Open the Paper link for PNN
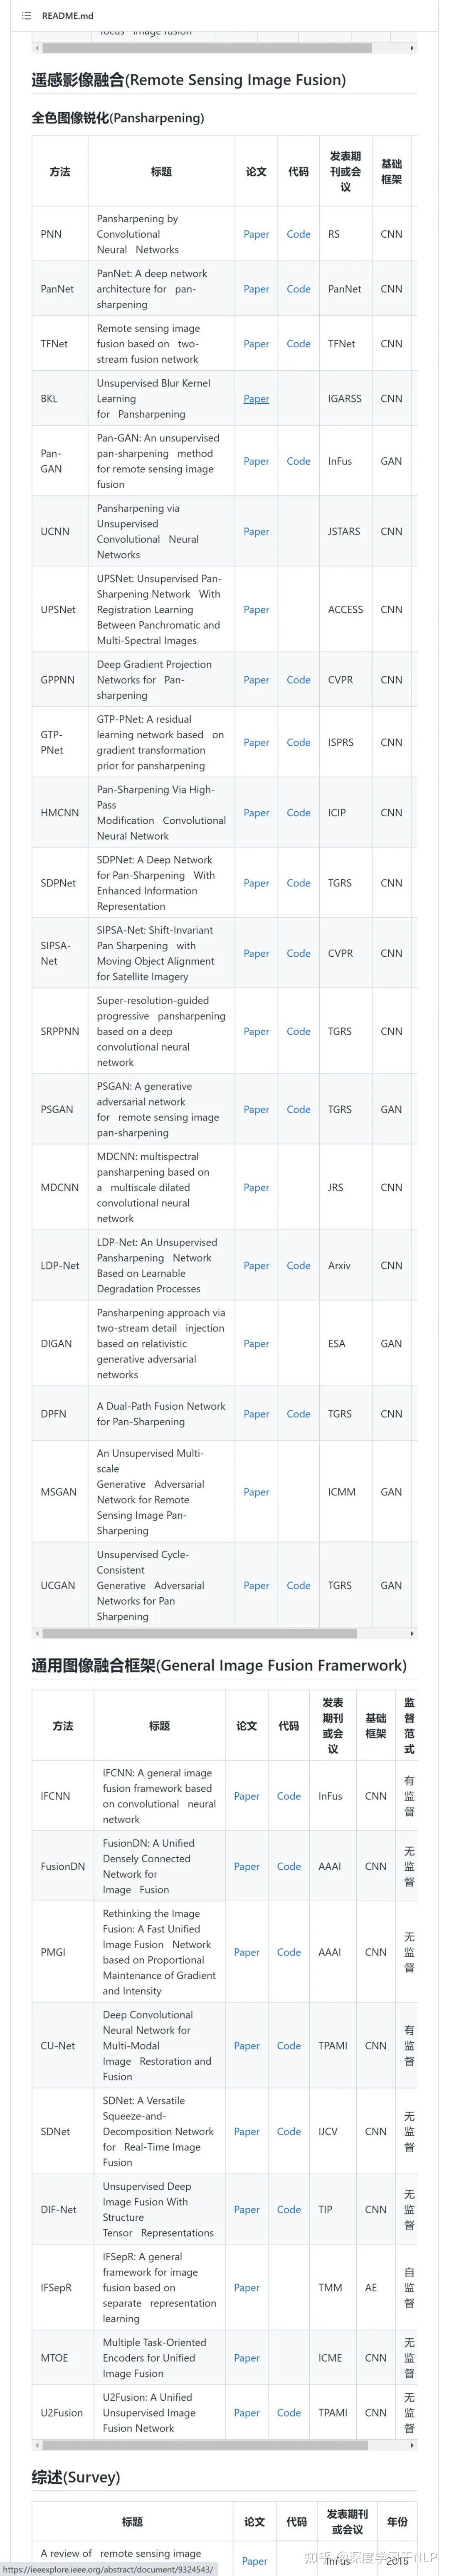Image resolution: width=449 pixels, height=2576 pixels. tap(256, 234)
